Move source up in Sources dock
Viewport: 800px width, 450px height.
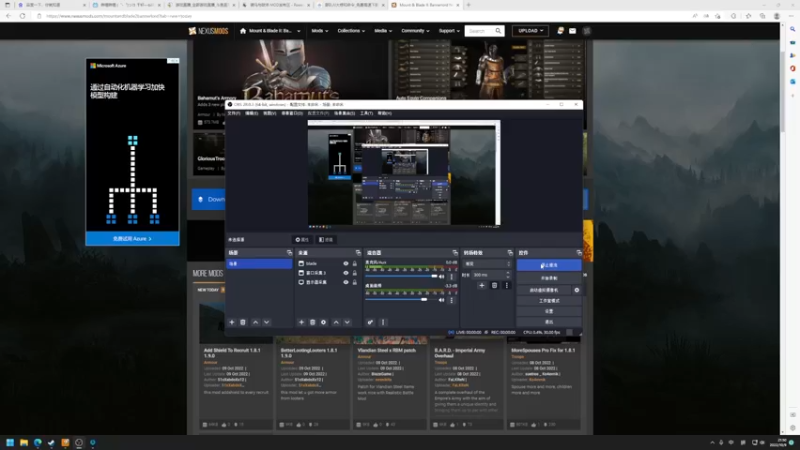click(x=336, y=322)
